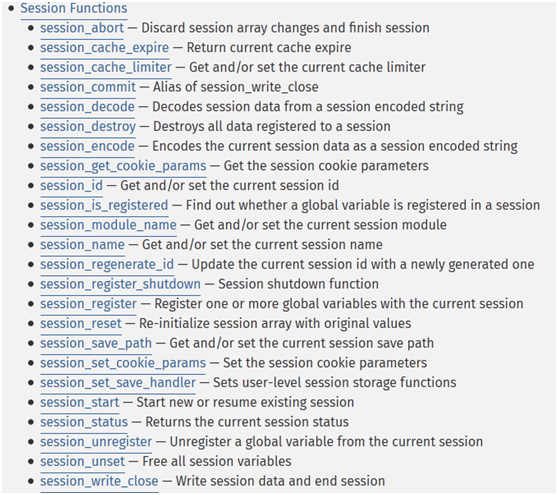Viewport: 558px width, 495px height.
Task: Go to session_save_path documentation
Action: click(x=96, y=343)
